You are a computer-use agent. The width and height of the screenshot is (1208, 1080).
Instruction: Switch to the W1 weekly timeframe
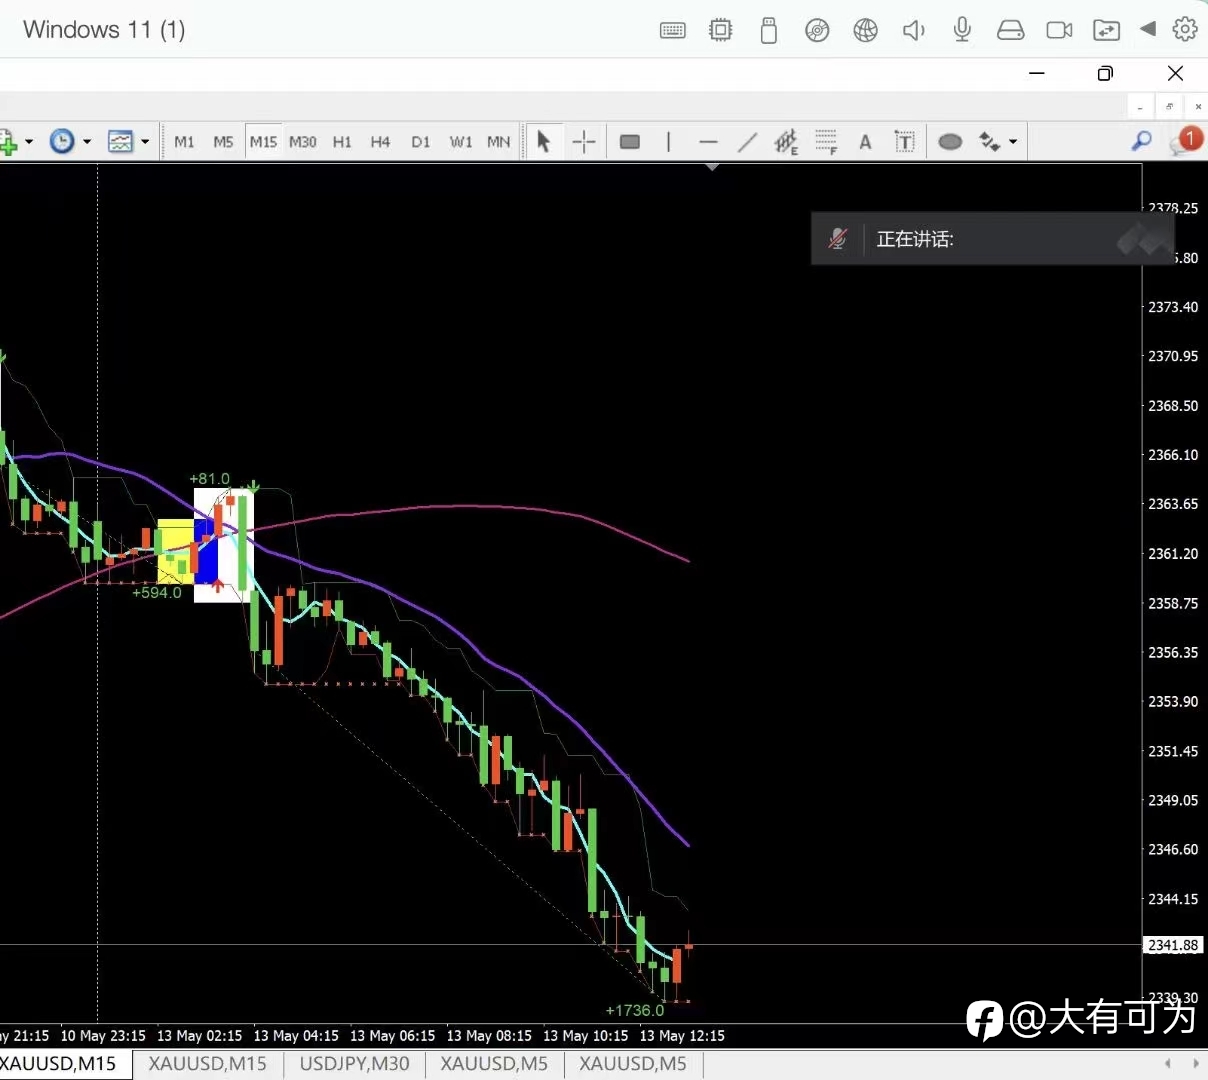tap(461, 142)
